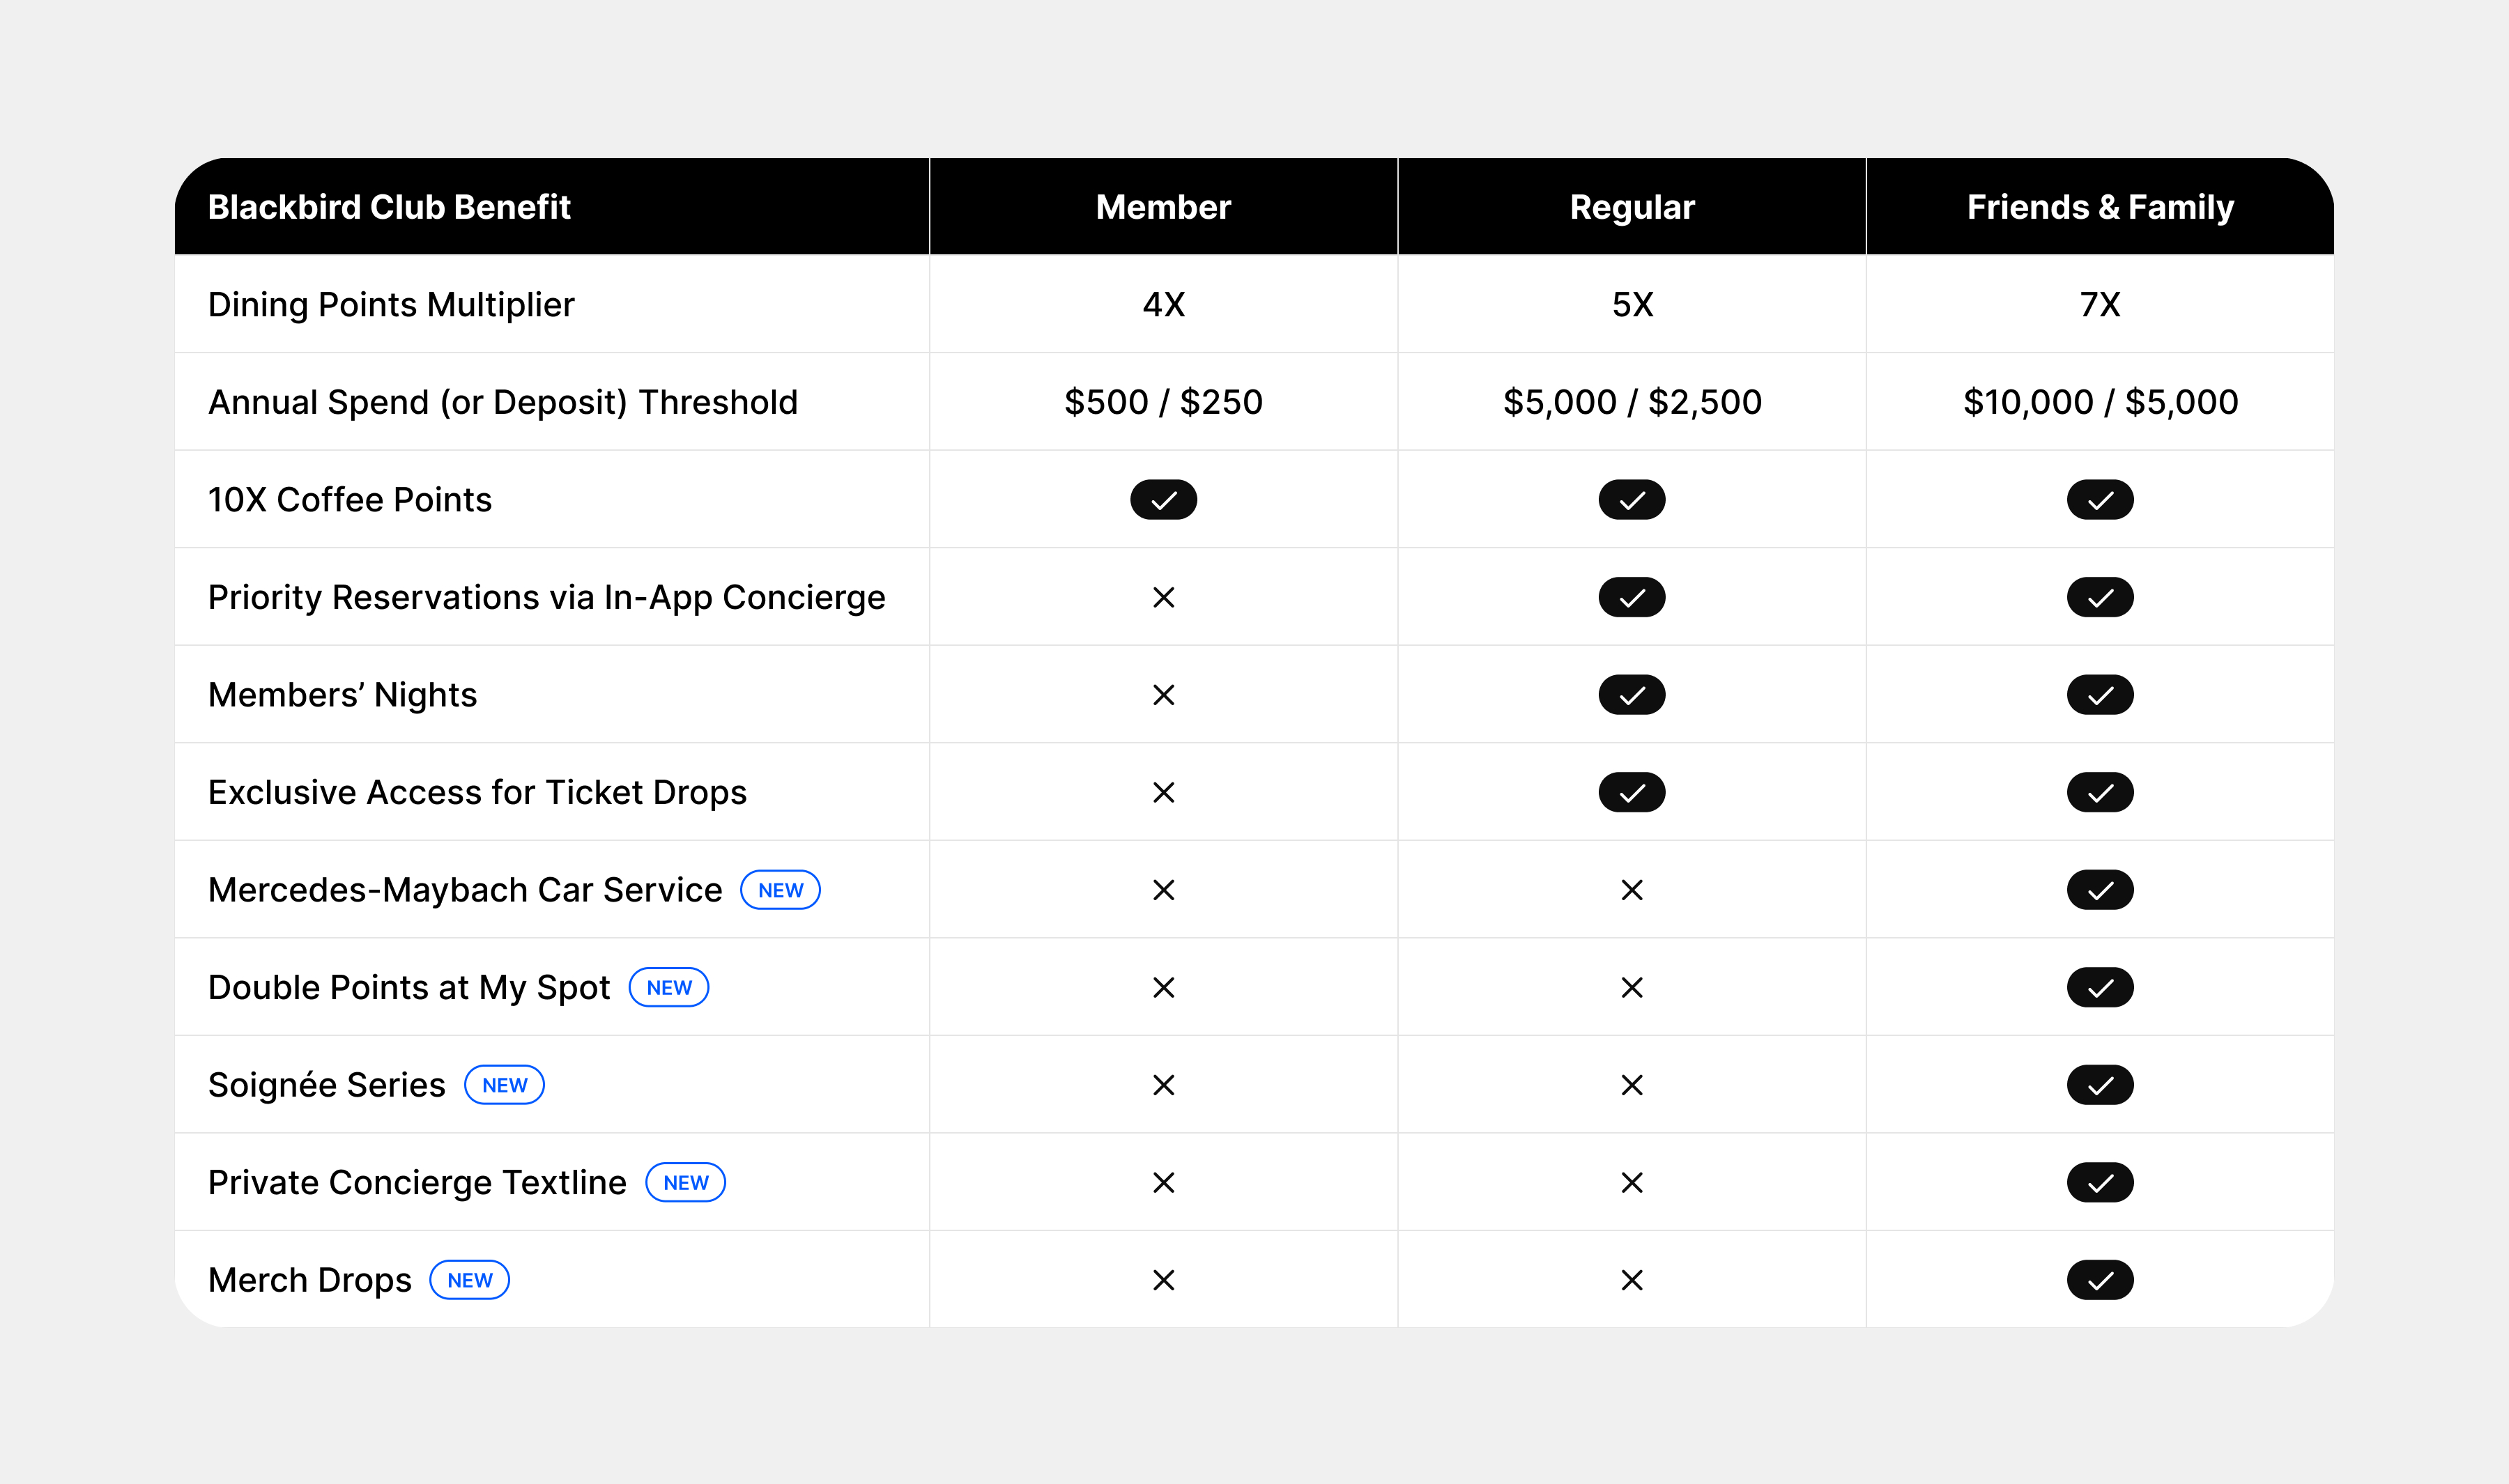The image size is (2509, 1484).
Task: Click the $5,000 / $2,500 threshold value
Action: click(x=1631, y=401)
